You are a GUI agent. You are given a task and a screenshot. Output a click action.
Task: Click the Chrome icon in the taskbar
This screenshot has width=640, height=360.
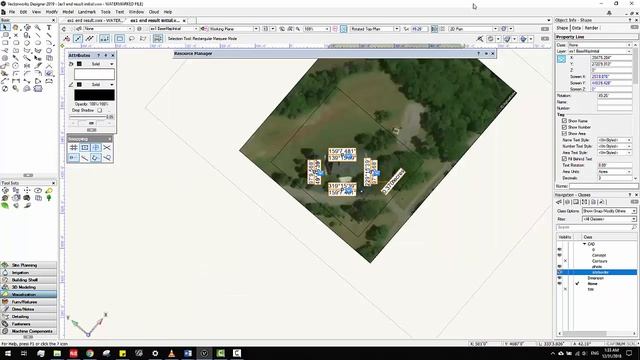(x=90, y=353)
